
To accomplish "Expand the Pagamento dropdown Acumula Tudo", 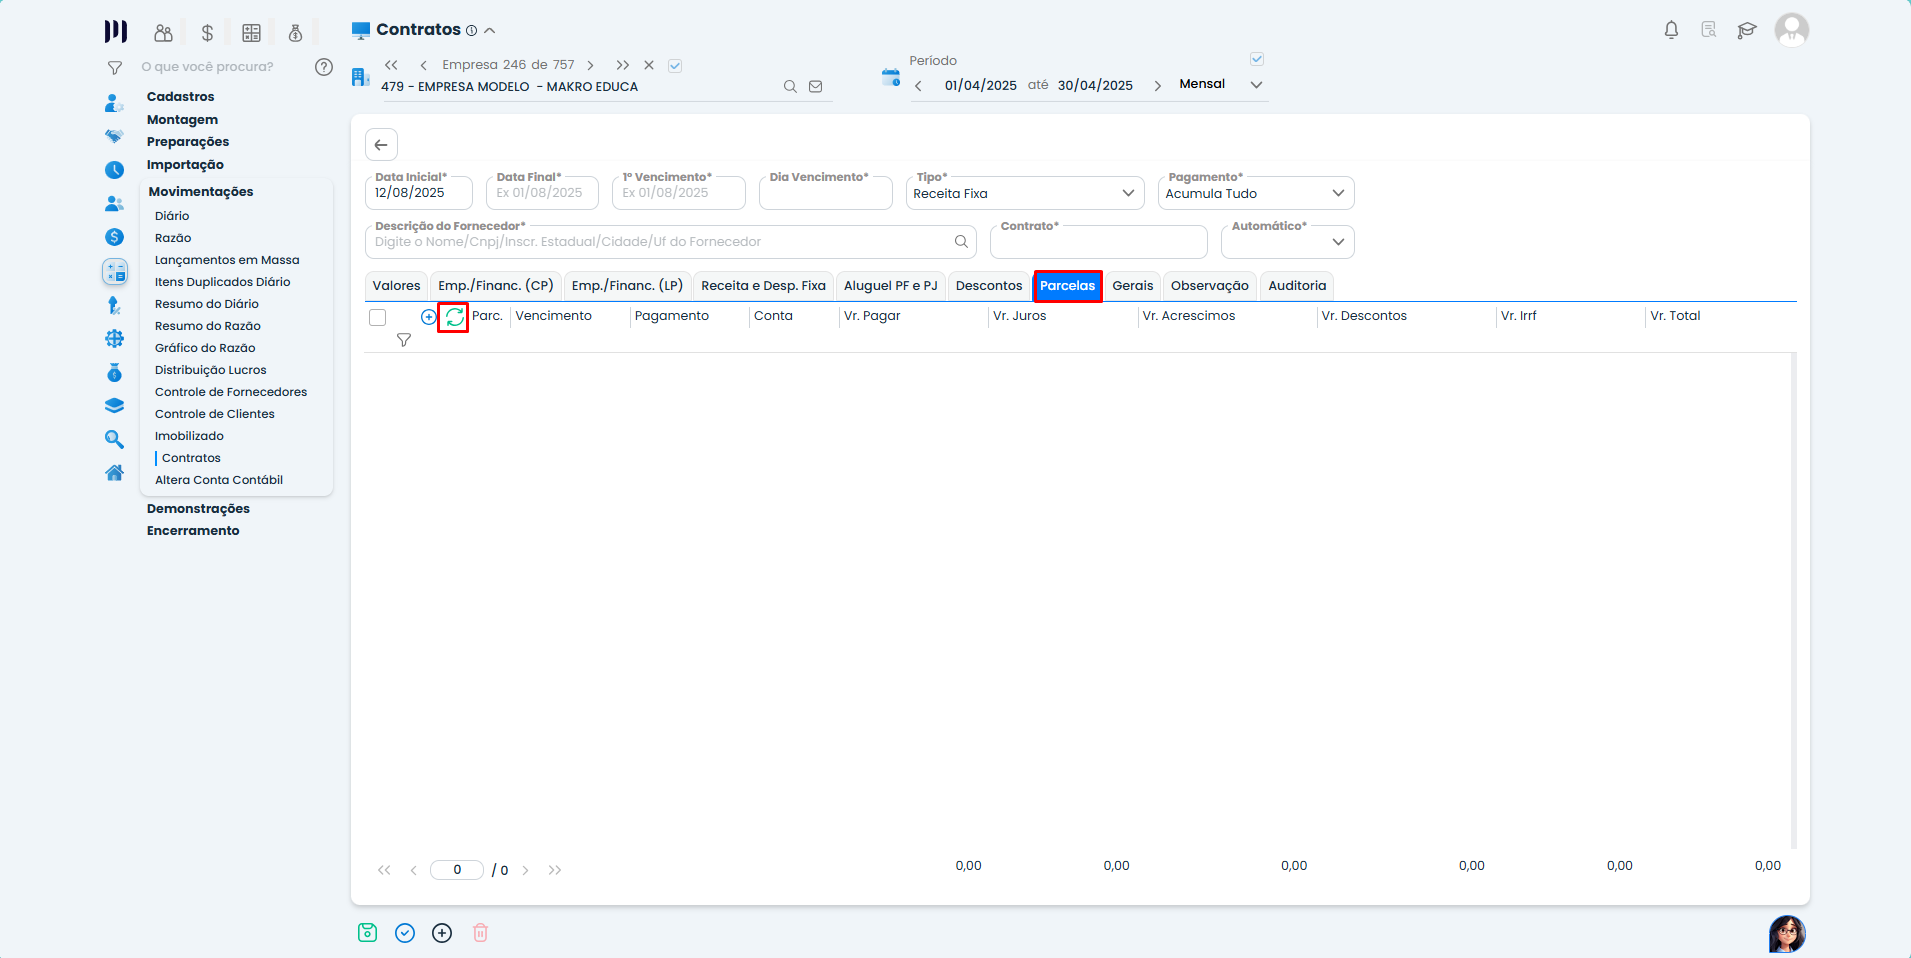I will point(1255,194).
